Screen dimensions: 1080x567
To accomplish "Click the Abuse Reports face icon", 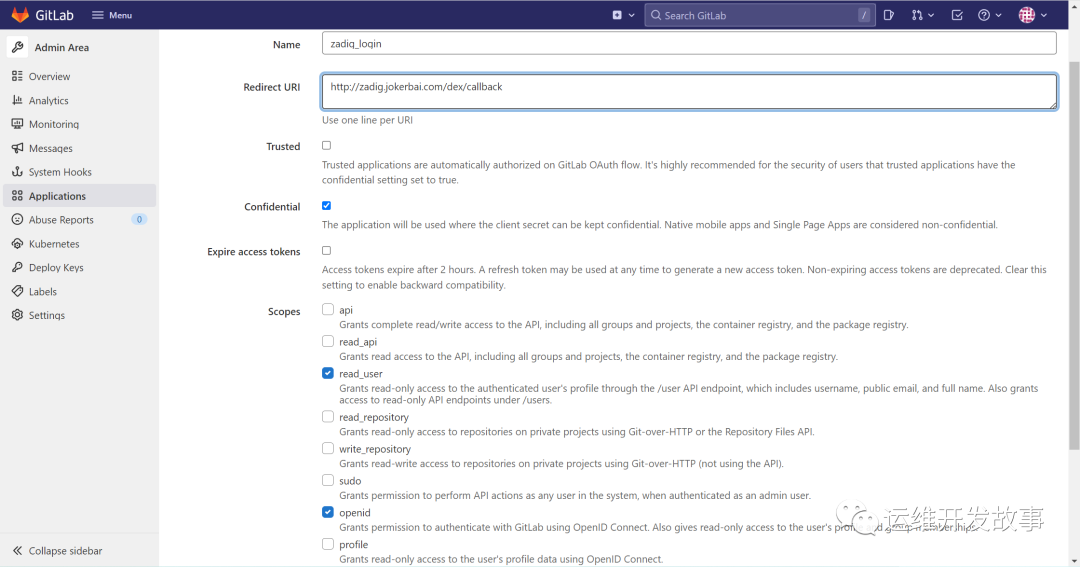I will [17, 219].
